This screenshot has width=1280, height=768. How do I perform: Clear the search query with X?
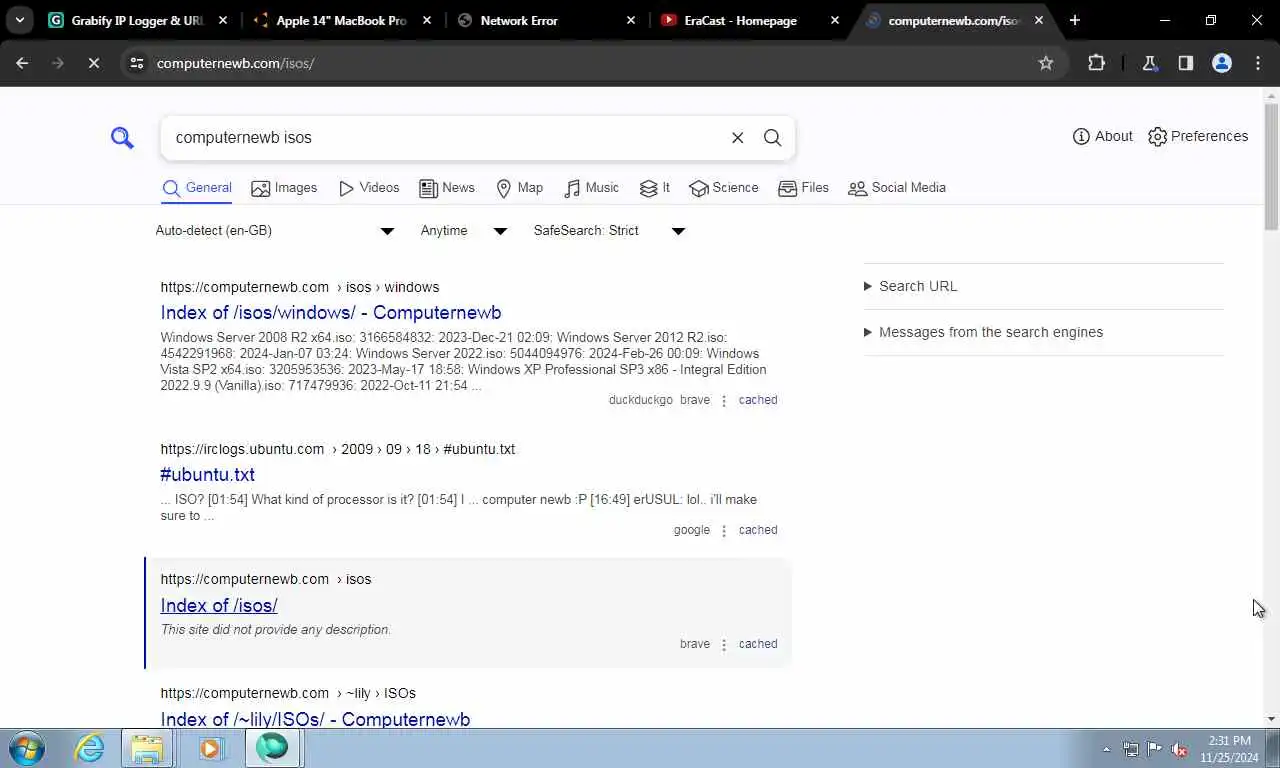point(737,138)
